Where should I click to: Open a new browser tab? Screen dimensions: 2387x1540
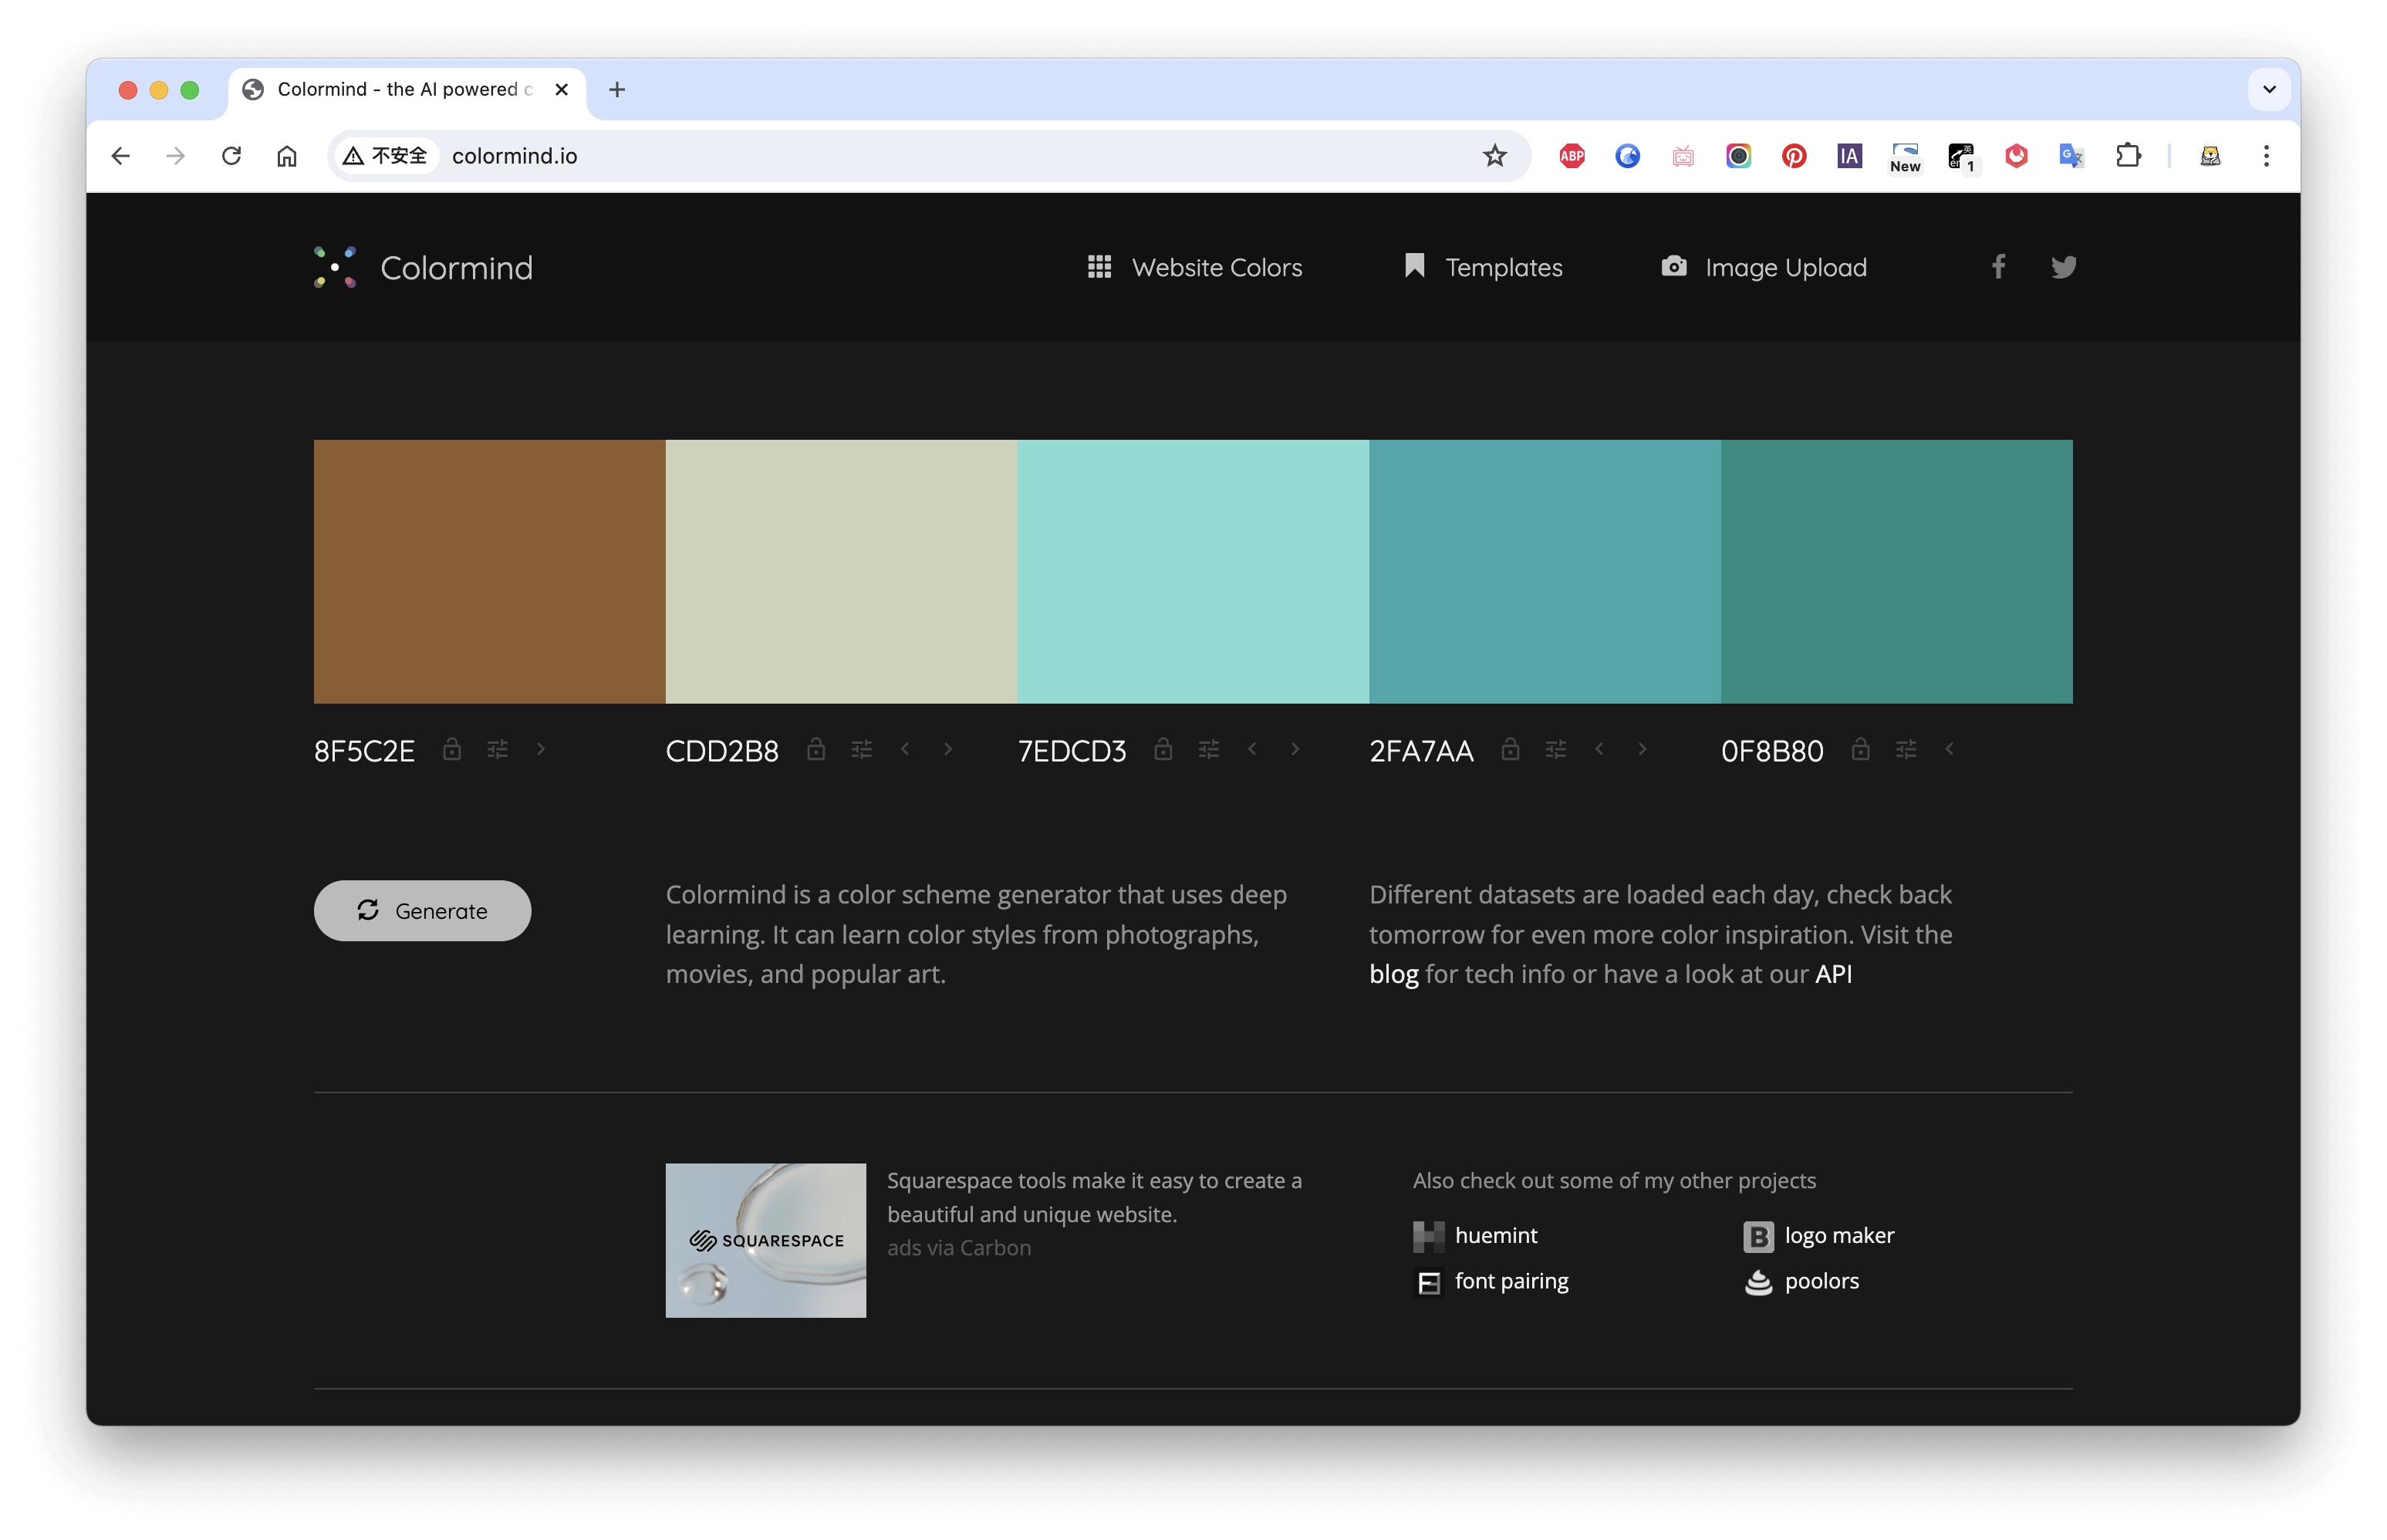coord(617,90)
